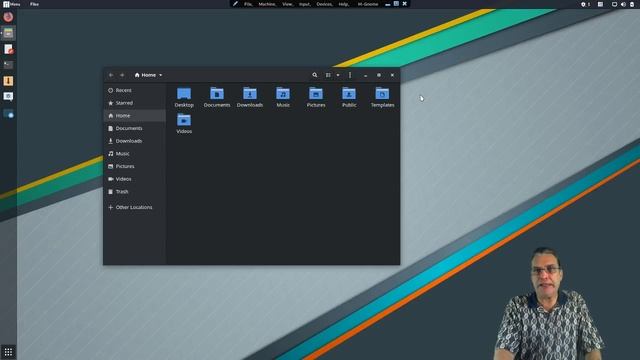Image resolution: width=640 pixels, height=360 pixels.
Task: Open the blue folder dock icon
Action: coord(8,114)
